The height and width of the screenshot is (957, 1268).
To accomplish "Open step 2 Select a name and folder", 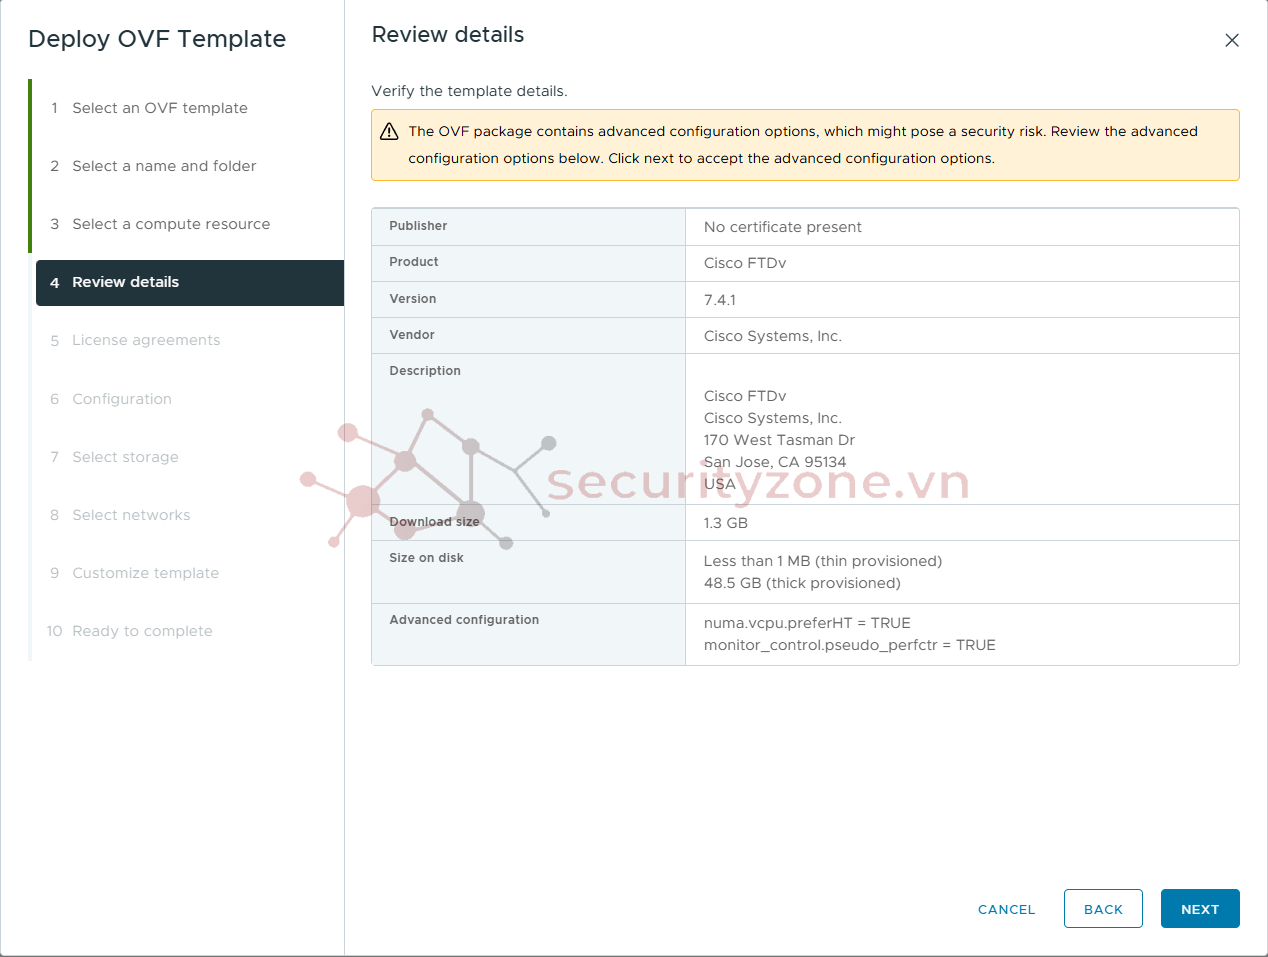I will tap(164, 166).
